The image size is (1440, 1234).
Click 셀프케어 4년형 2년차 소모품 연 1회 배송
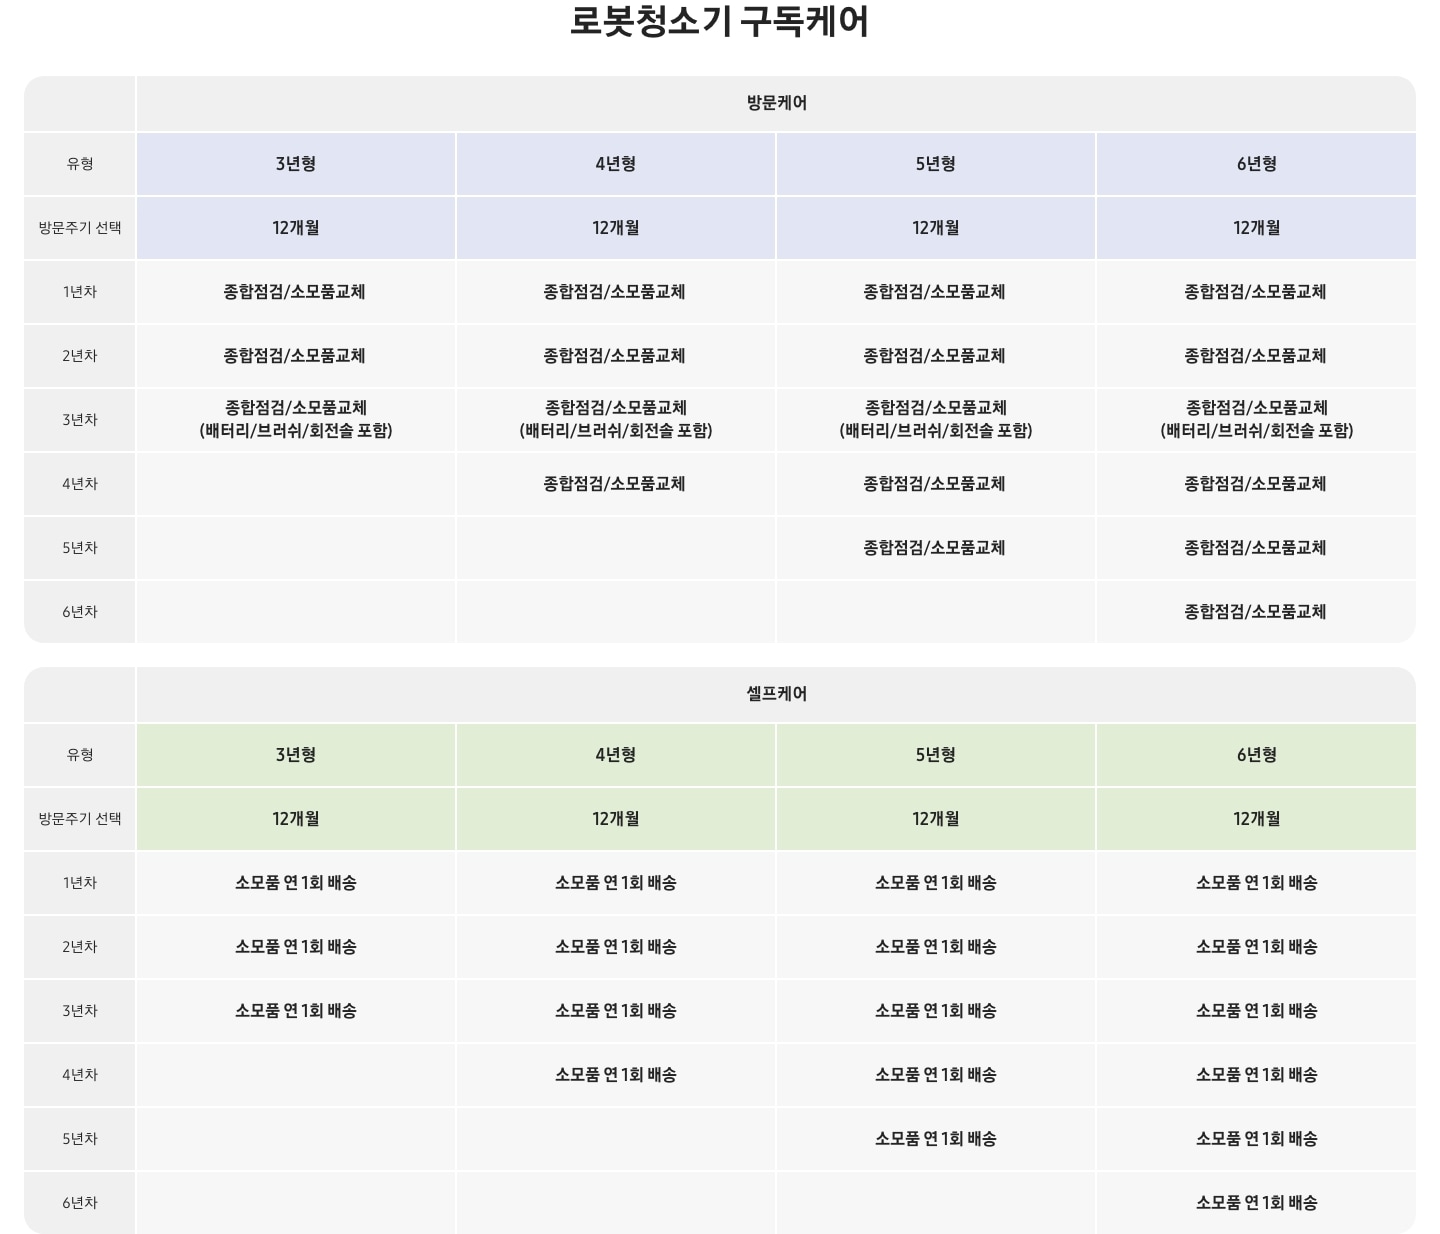click(x=616, y=947)
